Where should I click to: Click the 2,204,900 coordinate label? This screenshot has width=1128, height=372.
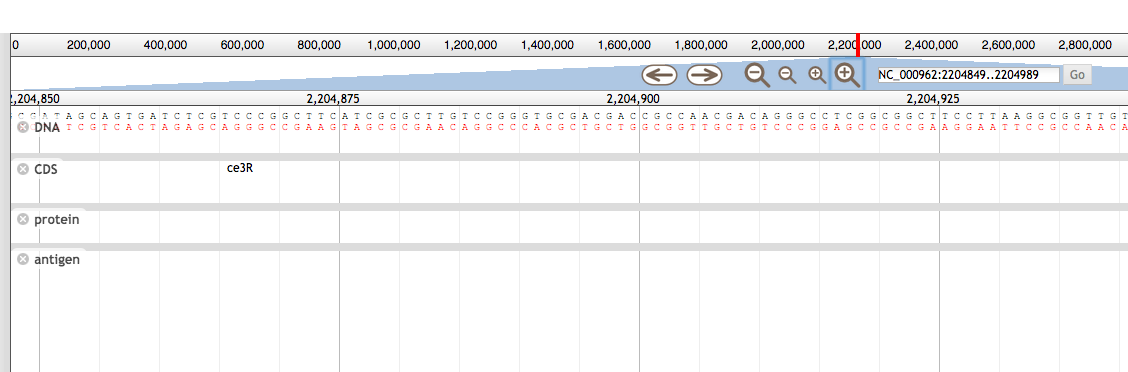coord(633,99)
